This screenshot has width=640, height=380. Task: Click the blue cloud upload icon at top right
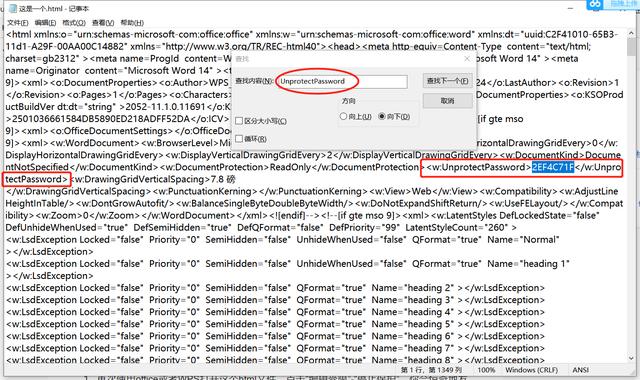click(x=595, y=4)
